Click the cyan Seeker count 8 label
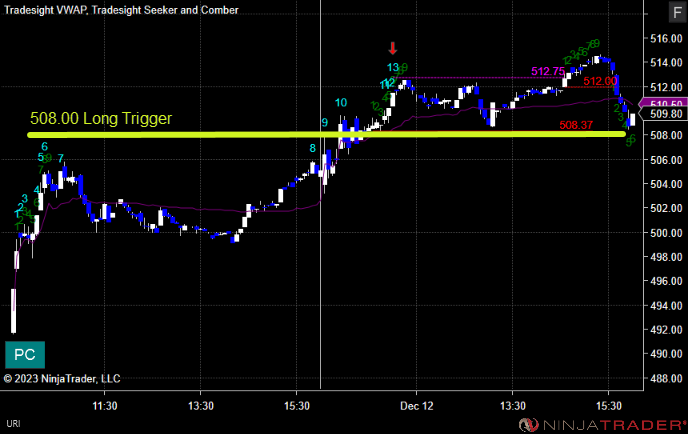 pos(312,148)
